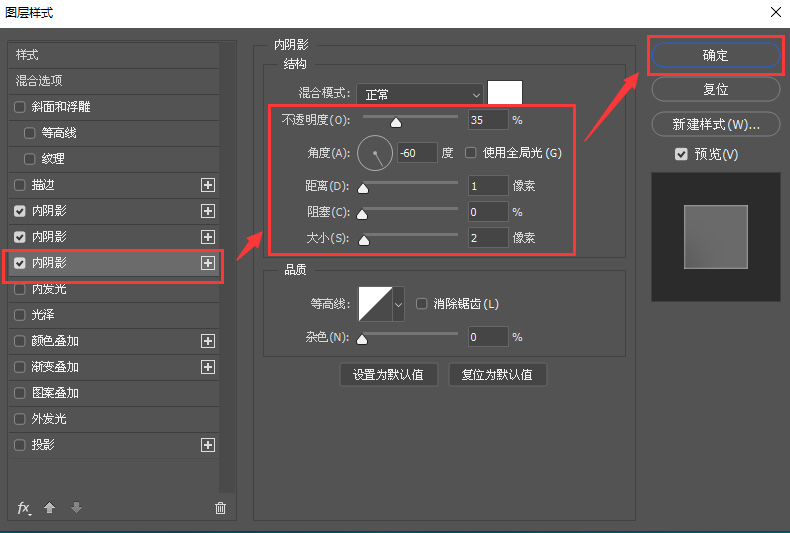The image size is (790, 533).
Task: Select the 描边 effect row label
Action: [x=43, y=185]
